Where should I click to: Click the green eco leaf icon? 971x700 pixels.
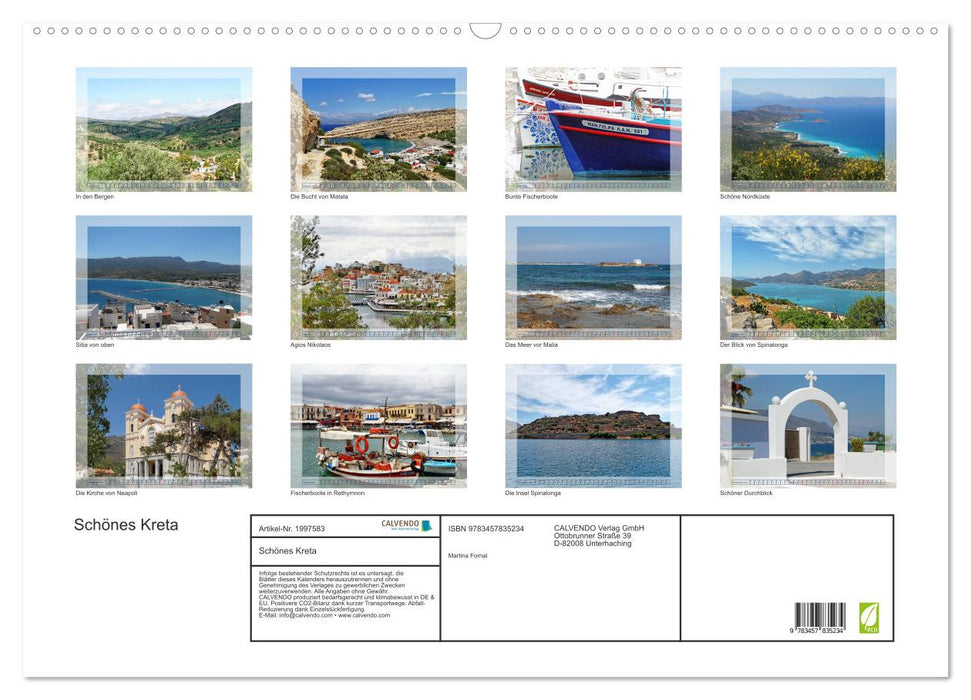point(869,617)
